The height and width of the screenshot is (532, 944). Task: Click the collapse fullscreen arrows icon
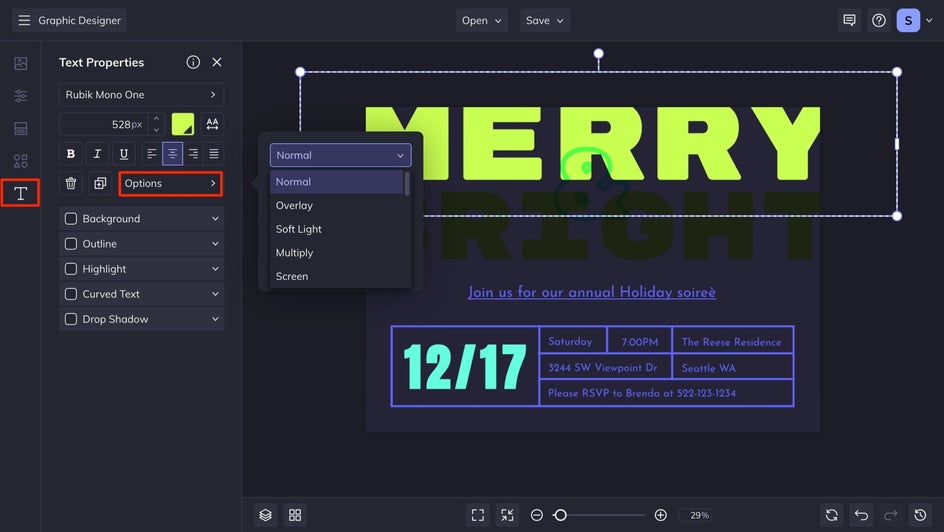(x=507, y=515)
